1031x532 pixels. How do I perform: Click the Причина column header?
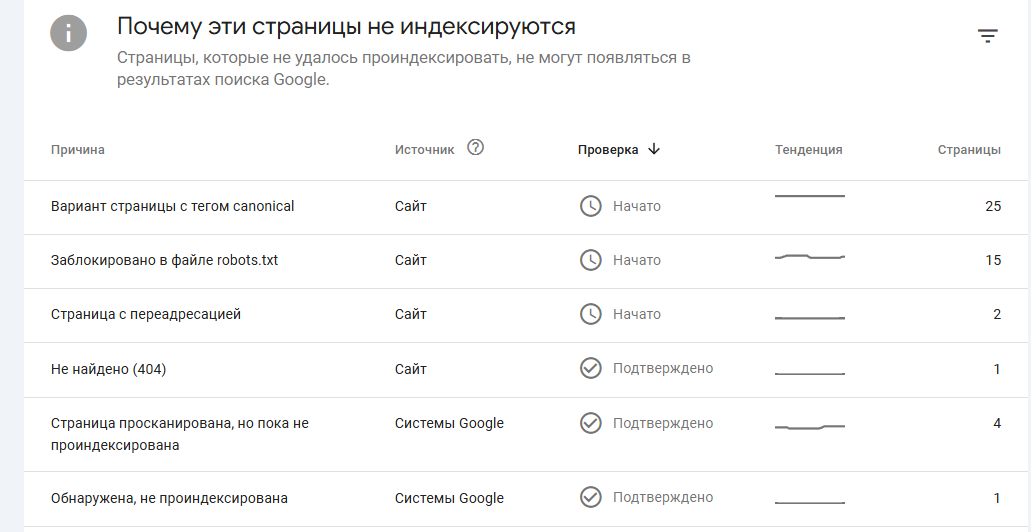click(78, 150)
